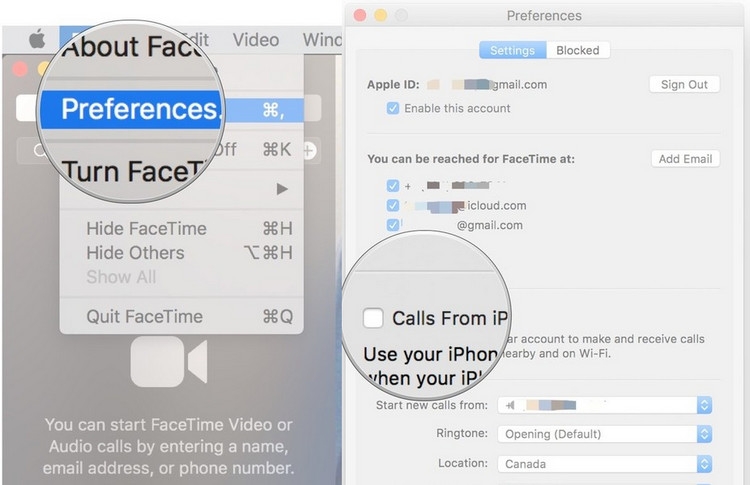Select Hide Others menu item
This screenshot has width=750, height=485.
(x=182, y=253)
